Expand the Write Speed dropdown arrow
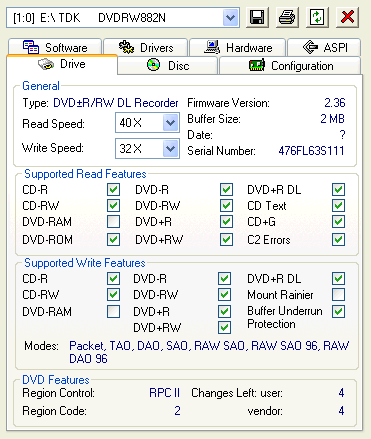 click(171, 148)
